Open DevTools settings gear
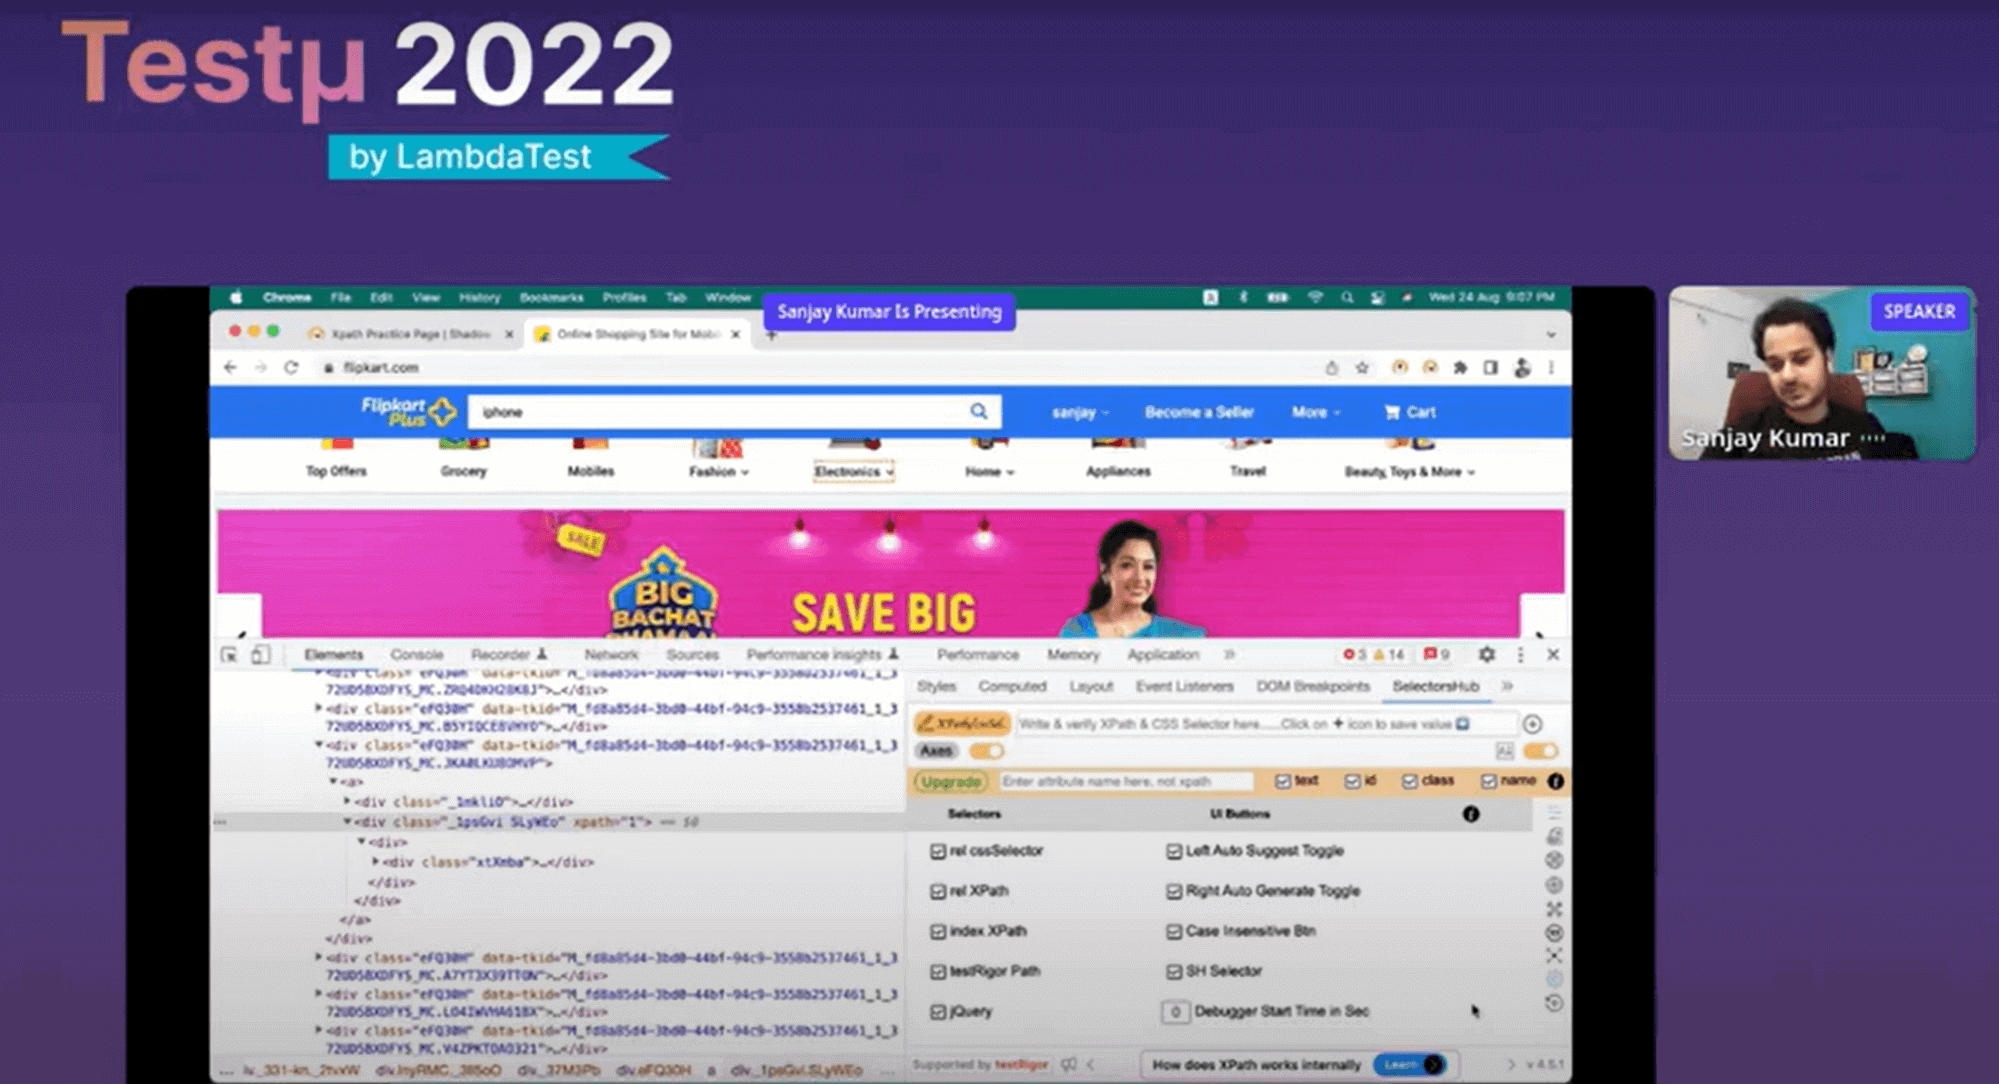 point(1487,654)
